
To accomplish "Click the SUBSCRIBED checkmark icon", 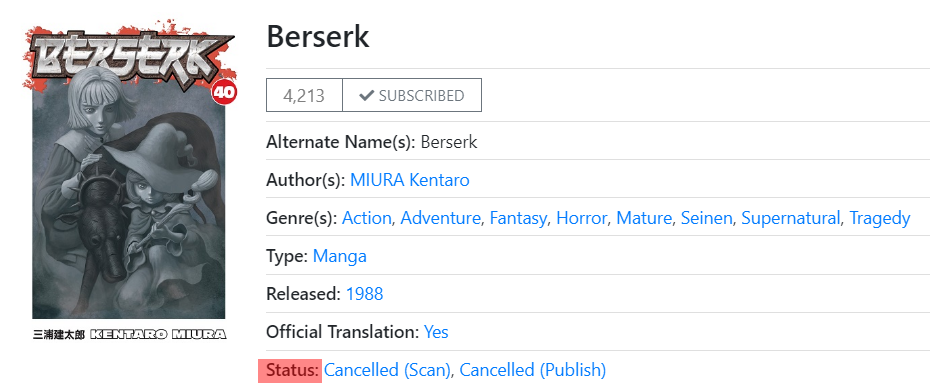I will click(x=367, y=95).
